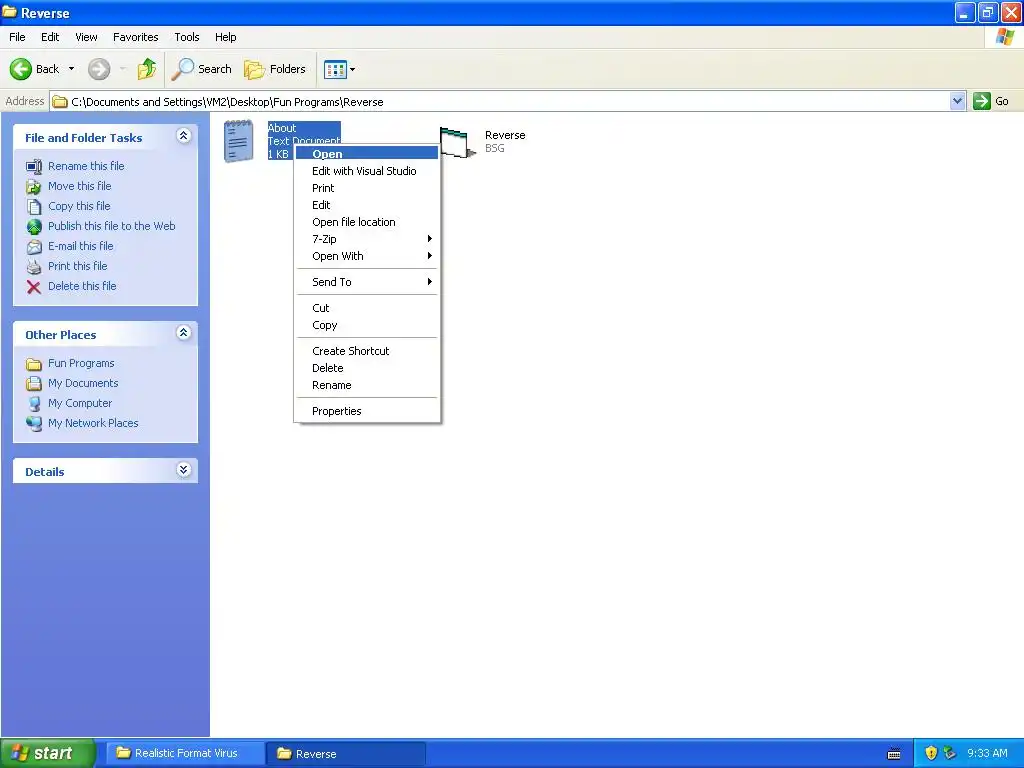Expand the Details panel
The height and width of the screenshot is (768, 1024).
(x=184, y=470)
